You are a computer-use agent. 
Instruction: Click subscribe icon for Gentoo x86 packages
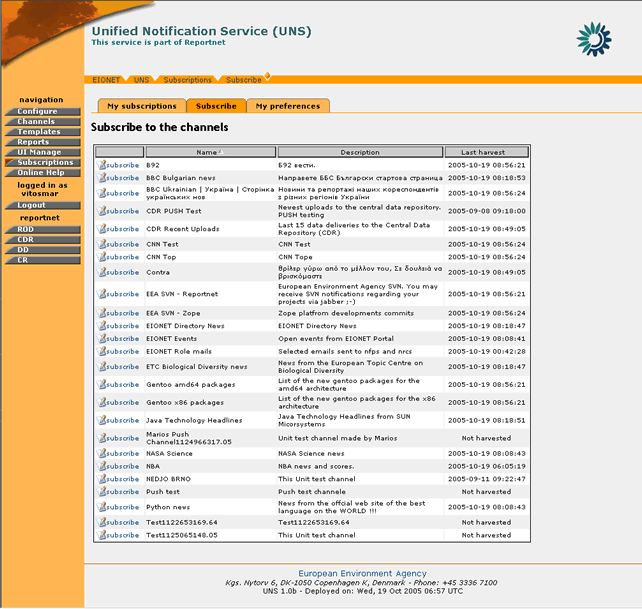click(x=102, y=402)
